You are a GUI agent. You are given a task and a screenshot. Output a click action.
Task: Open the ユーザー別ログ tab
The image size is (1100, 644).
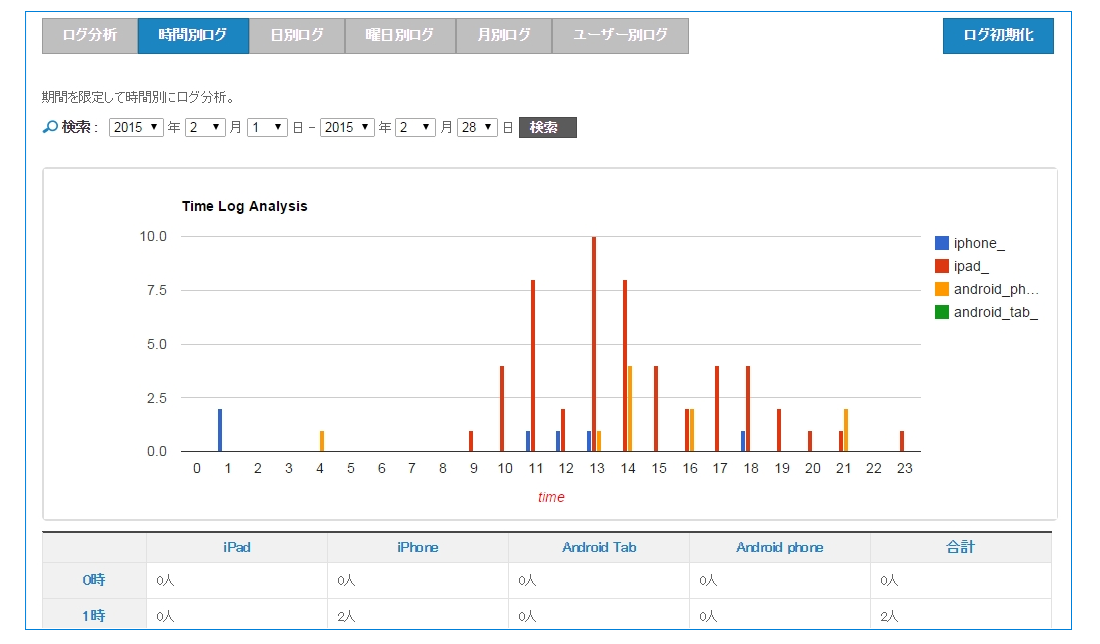pyautogui.click(x=620, y=35)
